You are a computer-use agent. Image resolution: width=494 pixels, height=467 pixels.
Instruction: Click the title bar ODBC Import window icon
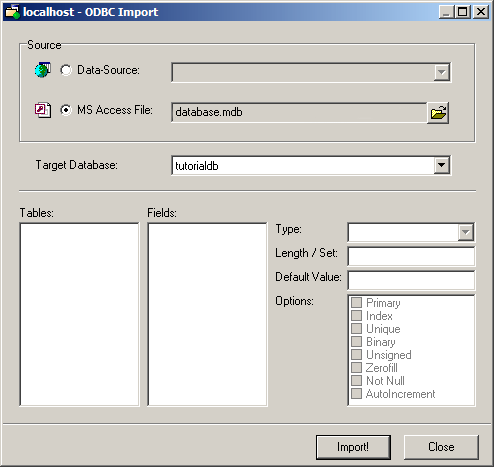point(13,12)
